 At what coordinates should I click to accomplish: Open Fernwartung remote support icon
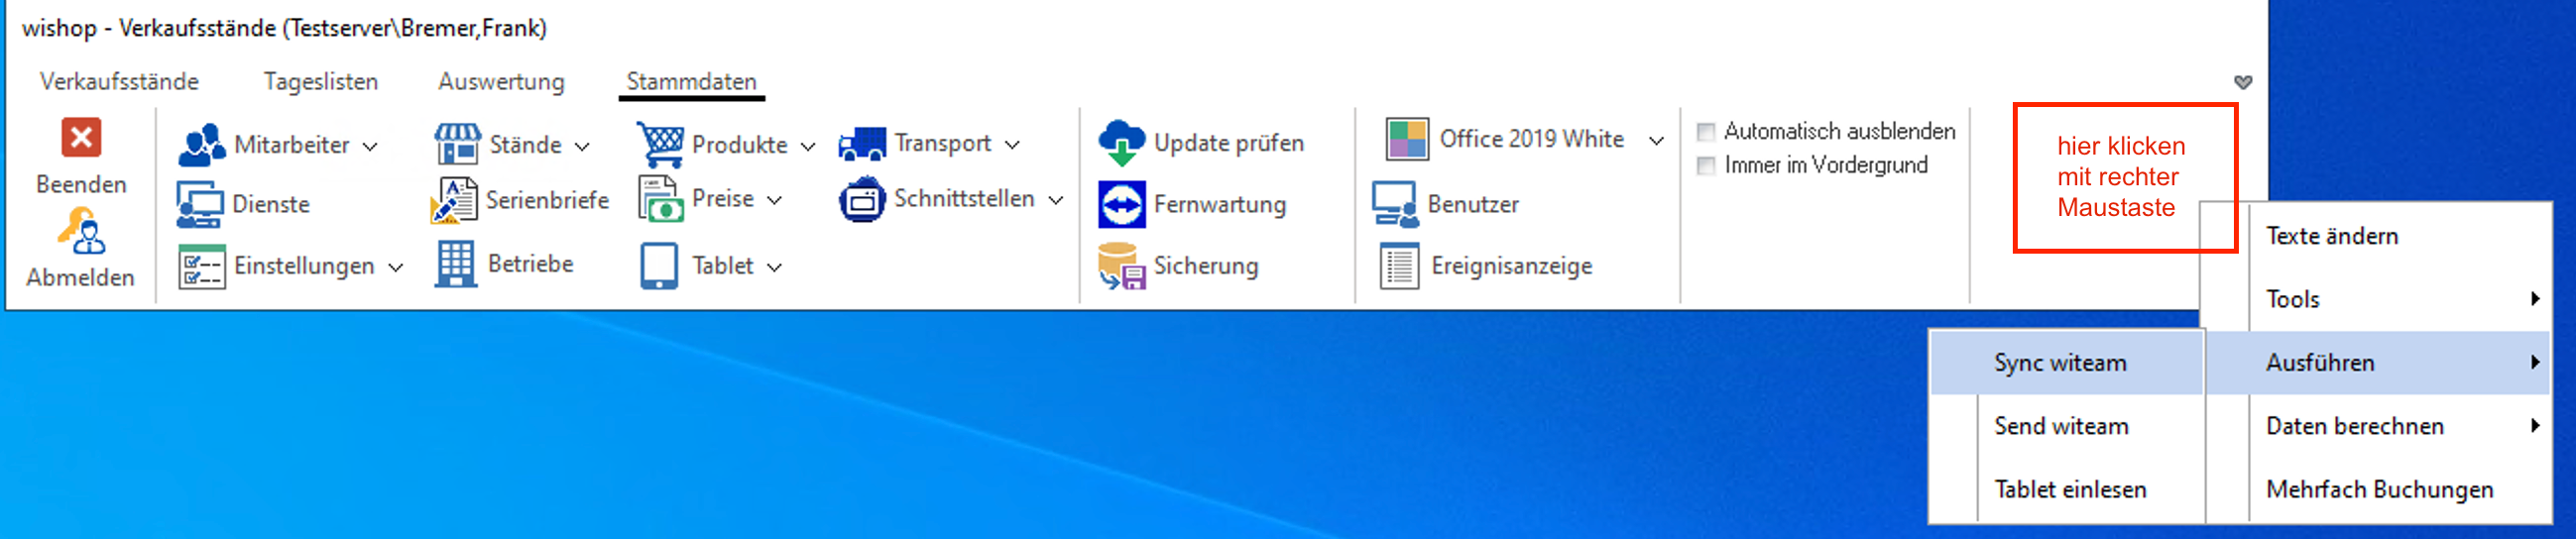pyautogui.click(x=1121, y=205)
